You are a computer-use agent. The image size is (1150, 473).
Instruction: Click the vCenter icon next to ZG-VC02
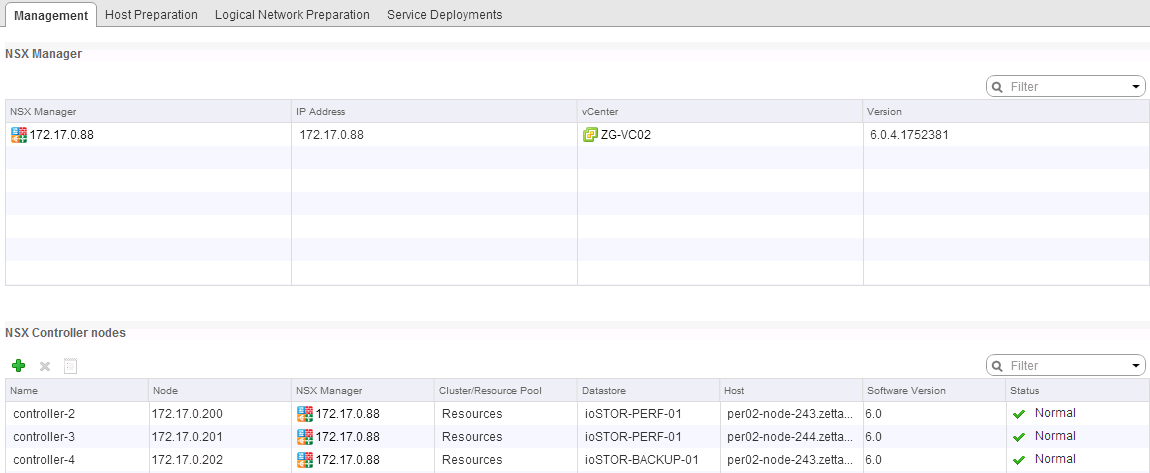(x=590, y=135)
